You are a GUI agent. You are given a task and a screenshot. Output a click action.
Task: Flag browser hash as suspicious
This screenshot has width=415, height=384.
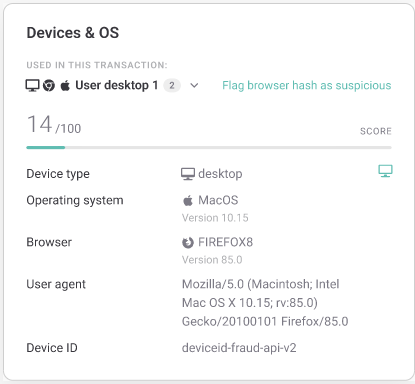point(307,85)
